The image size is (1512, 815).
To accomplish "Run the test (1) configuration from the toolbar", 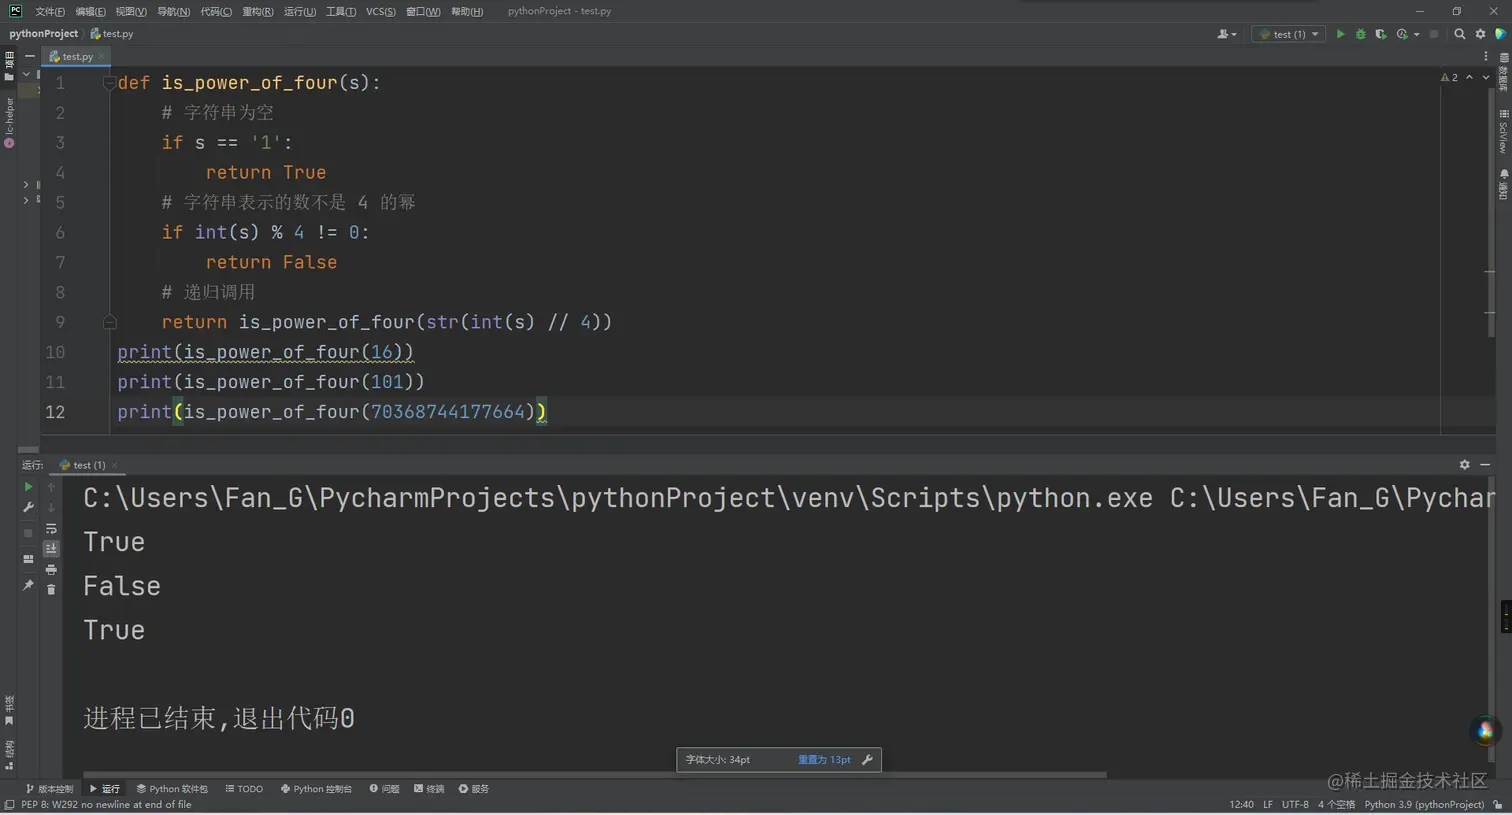I will [1340, 34].
